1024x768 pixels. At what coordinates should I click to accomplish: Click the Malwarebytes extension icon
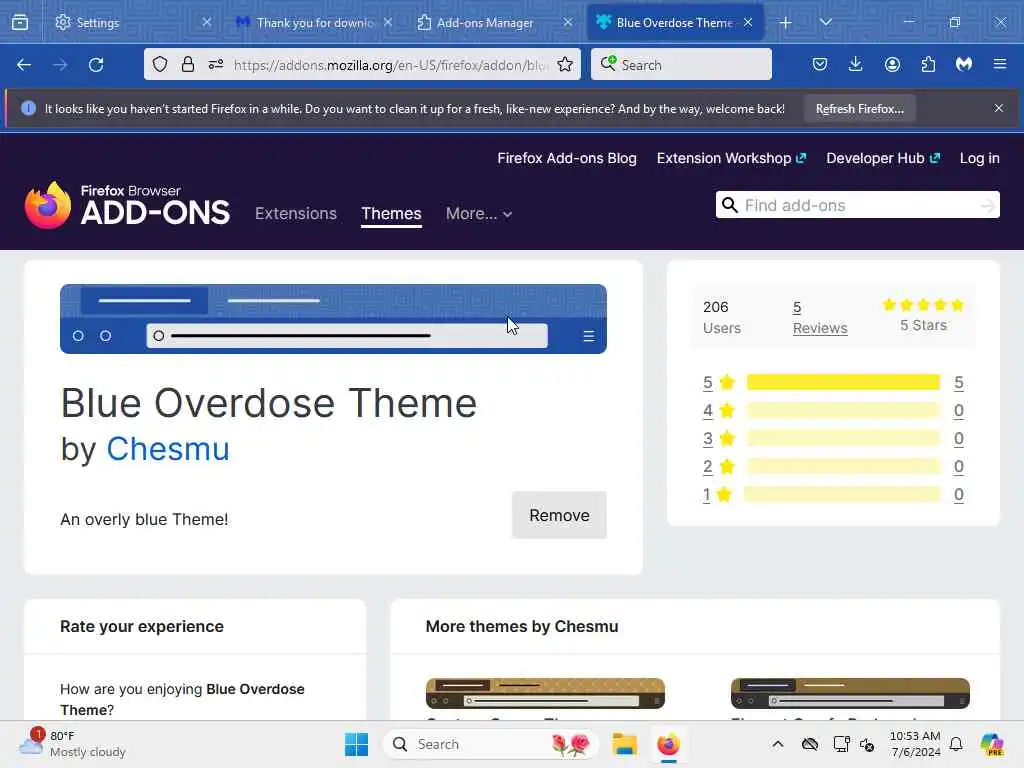click(x=964, y=65)
